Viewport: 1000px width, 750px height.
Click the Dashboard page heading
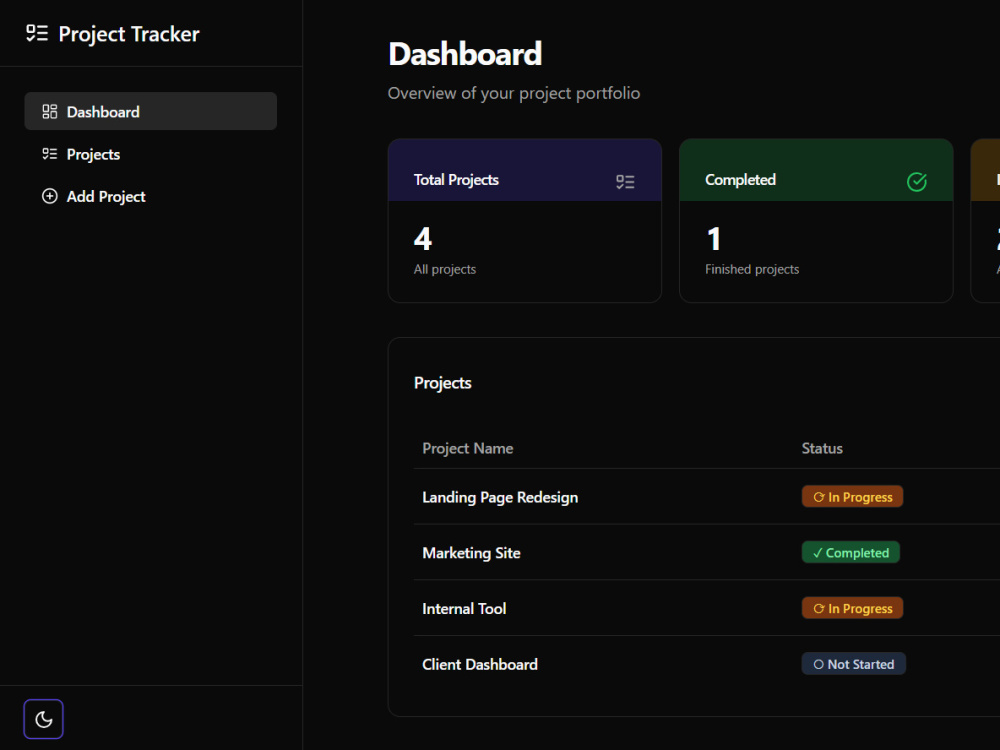(x=465, y=54)
